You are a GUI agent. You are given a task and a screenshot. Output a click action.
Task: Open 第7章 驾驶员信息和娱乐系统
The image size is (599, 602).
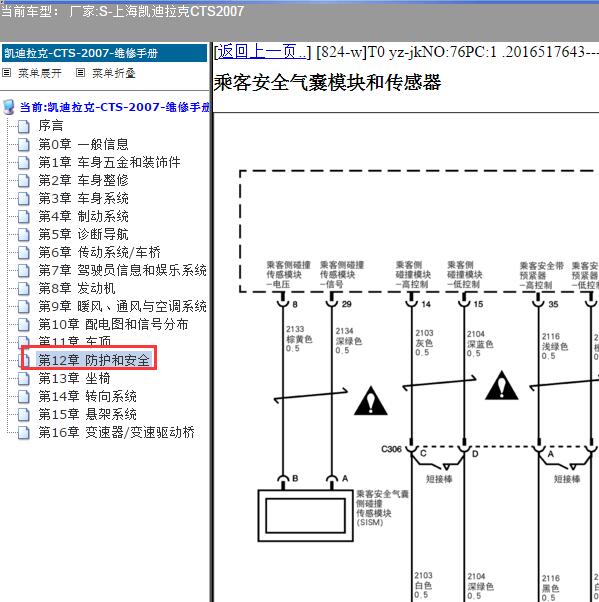click(x=122, y=270)
